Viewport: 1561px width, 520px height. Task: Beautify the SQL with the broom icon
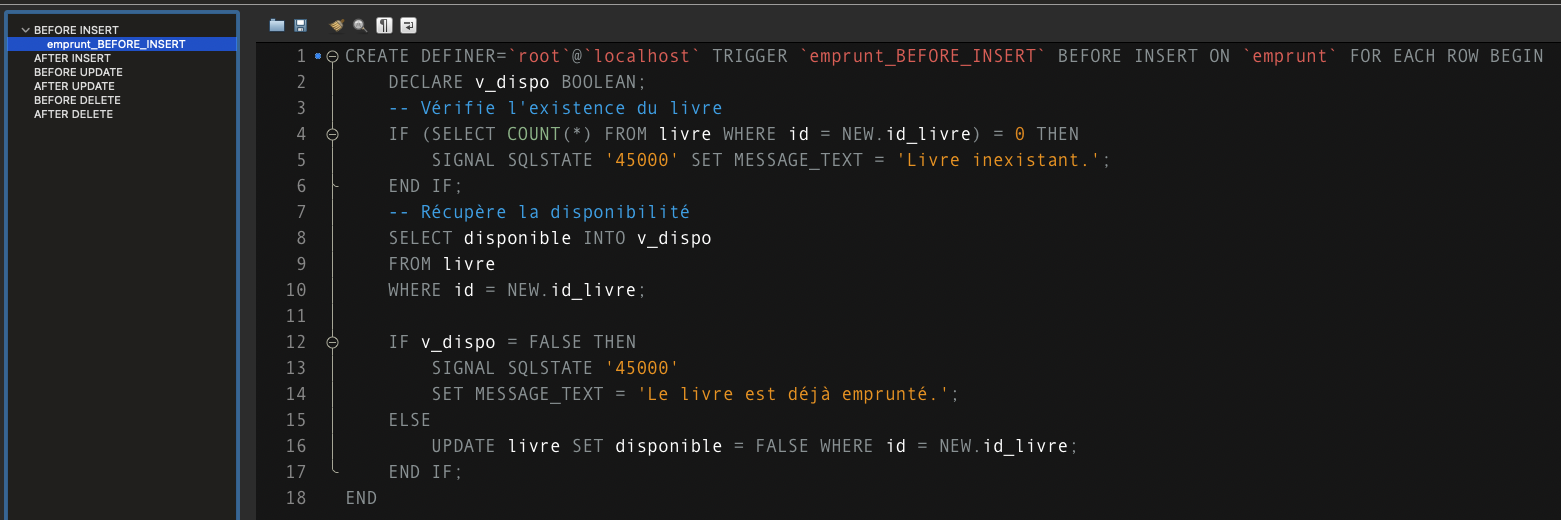pyautogui.click(x=337, y=25)
